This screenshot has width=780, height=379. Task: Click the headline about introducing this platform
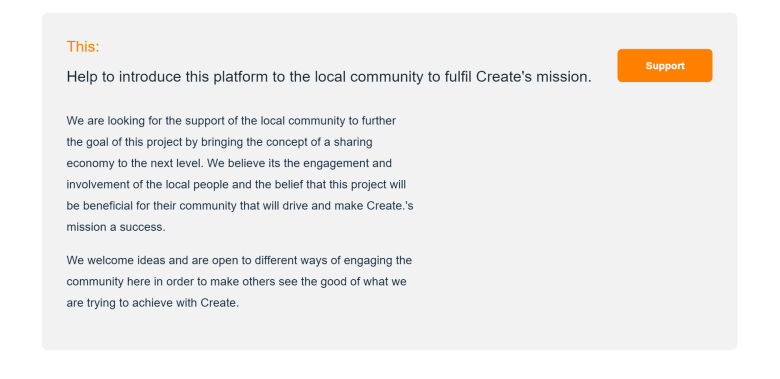329,77
